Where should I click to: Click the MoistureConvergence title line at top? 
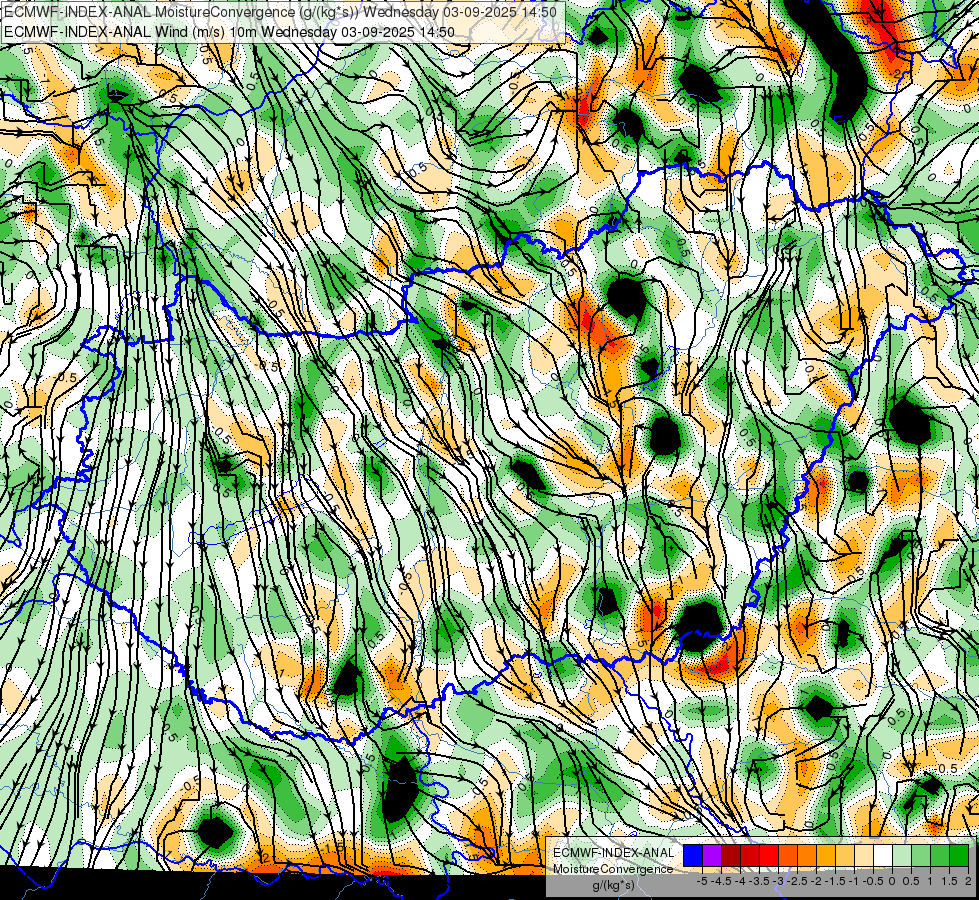pyautogui.click(x=280, y=12)
